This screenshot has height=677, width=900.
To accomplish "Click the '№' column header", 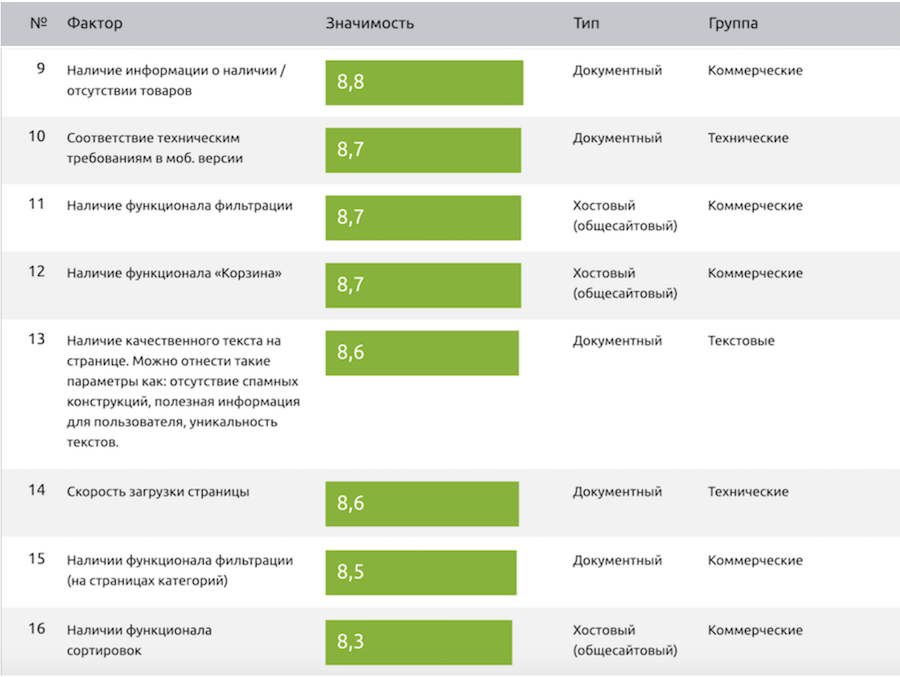I will (38, 24).
